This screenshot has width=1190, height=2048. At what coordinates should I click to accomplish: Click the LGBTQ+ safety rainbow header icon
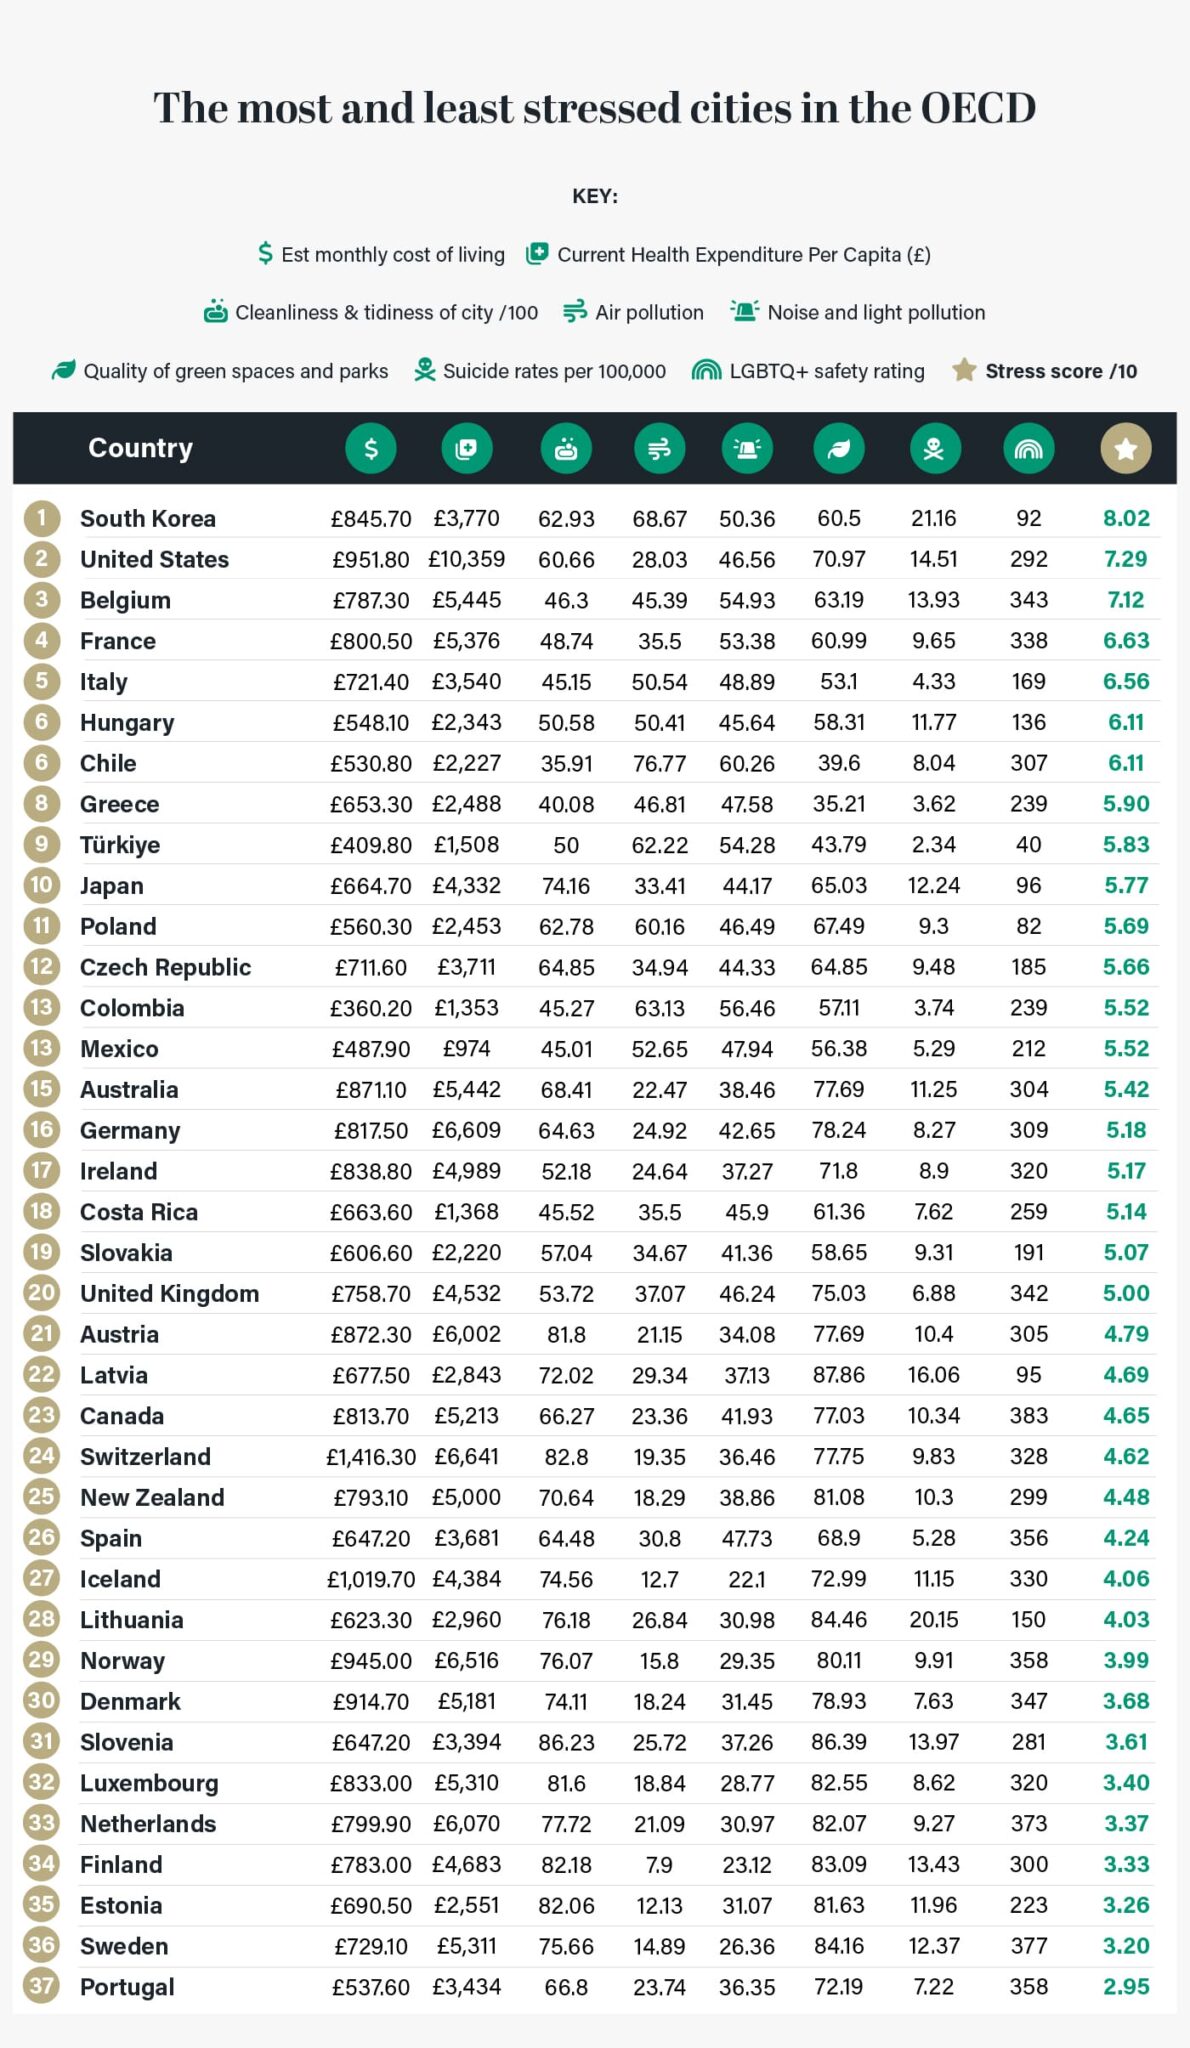[1029, 449]
